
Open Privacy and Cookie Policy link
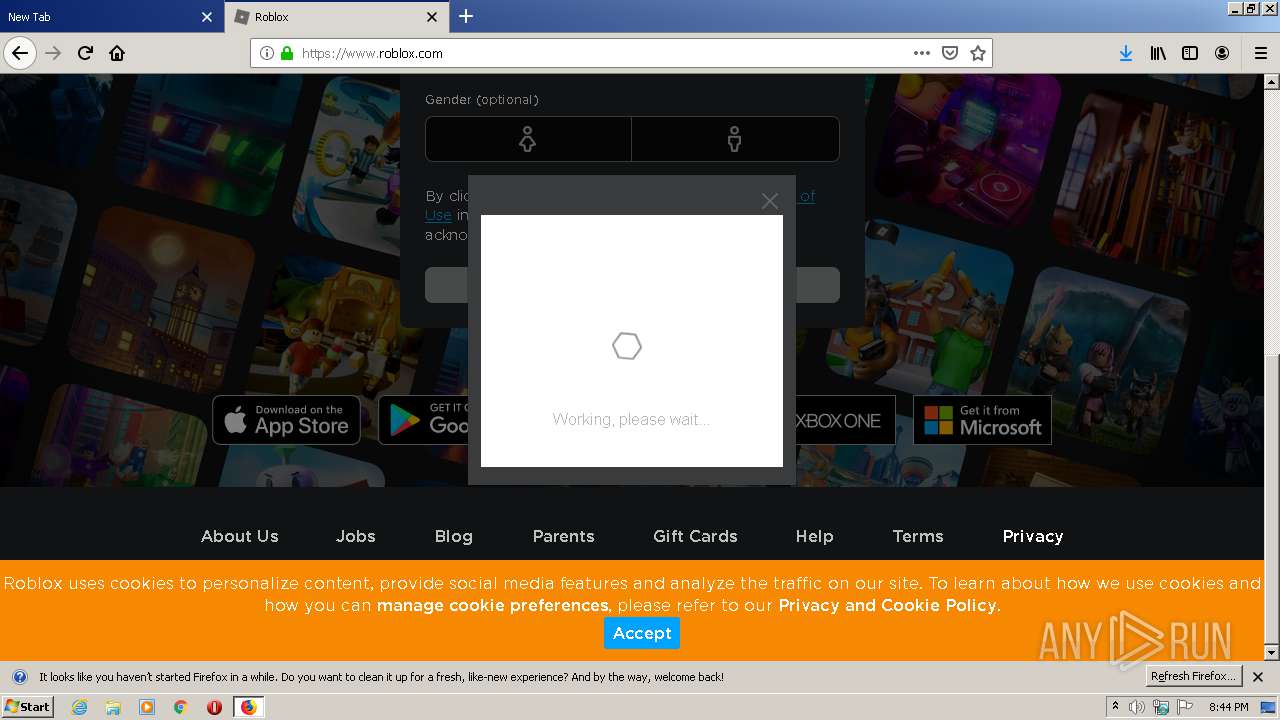[x=887, y=605]
